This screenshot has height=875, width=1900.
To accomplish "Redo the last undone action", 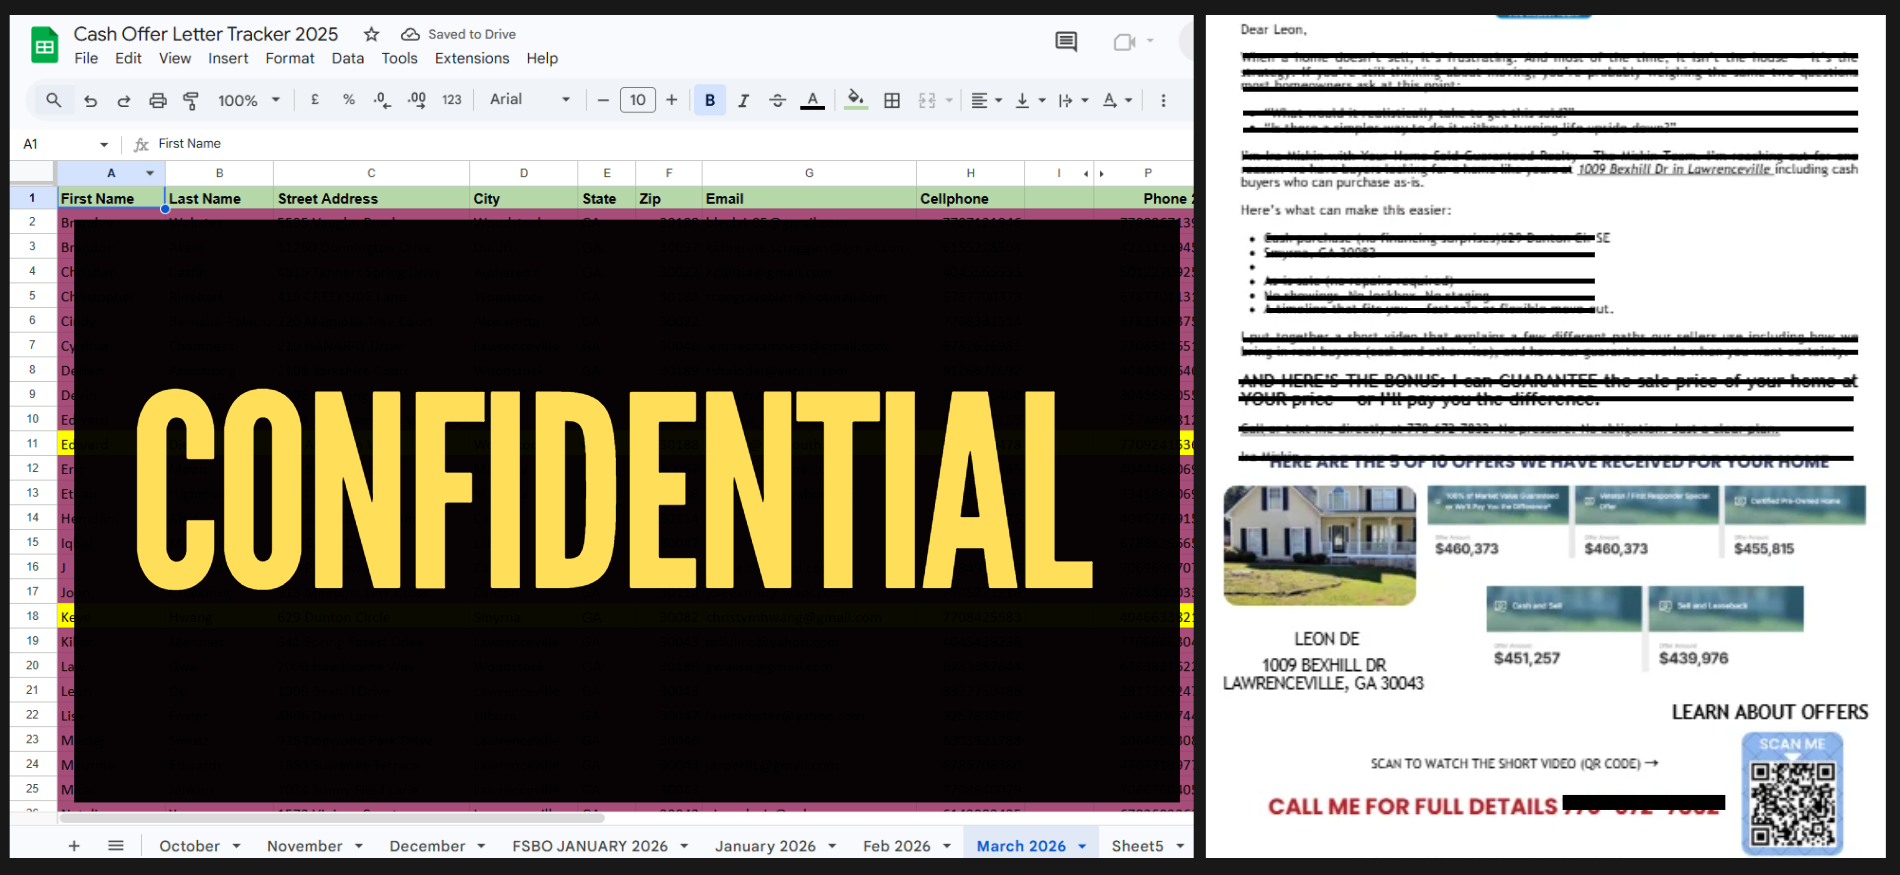I will click(x=124, y=100).
